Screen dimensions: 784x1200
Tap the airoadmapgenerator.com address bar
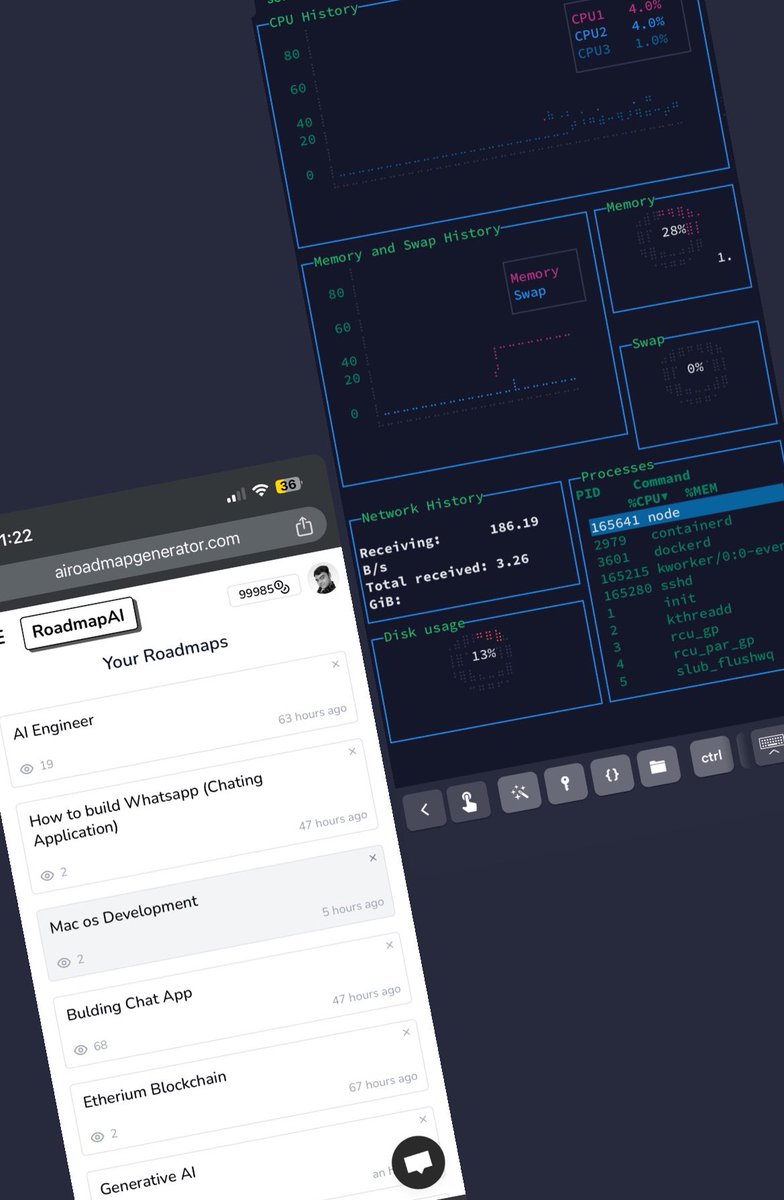(147, 556)
